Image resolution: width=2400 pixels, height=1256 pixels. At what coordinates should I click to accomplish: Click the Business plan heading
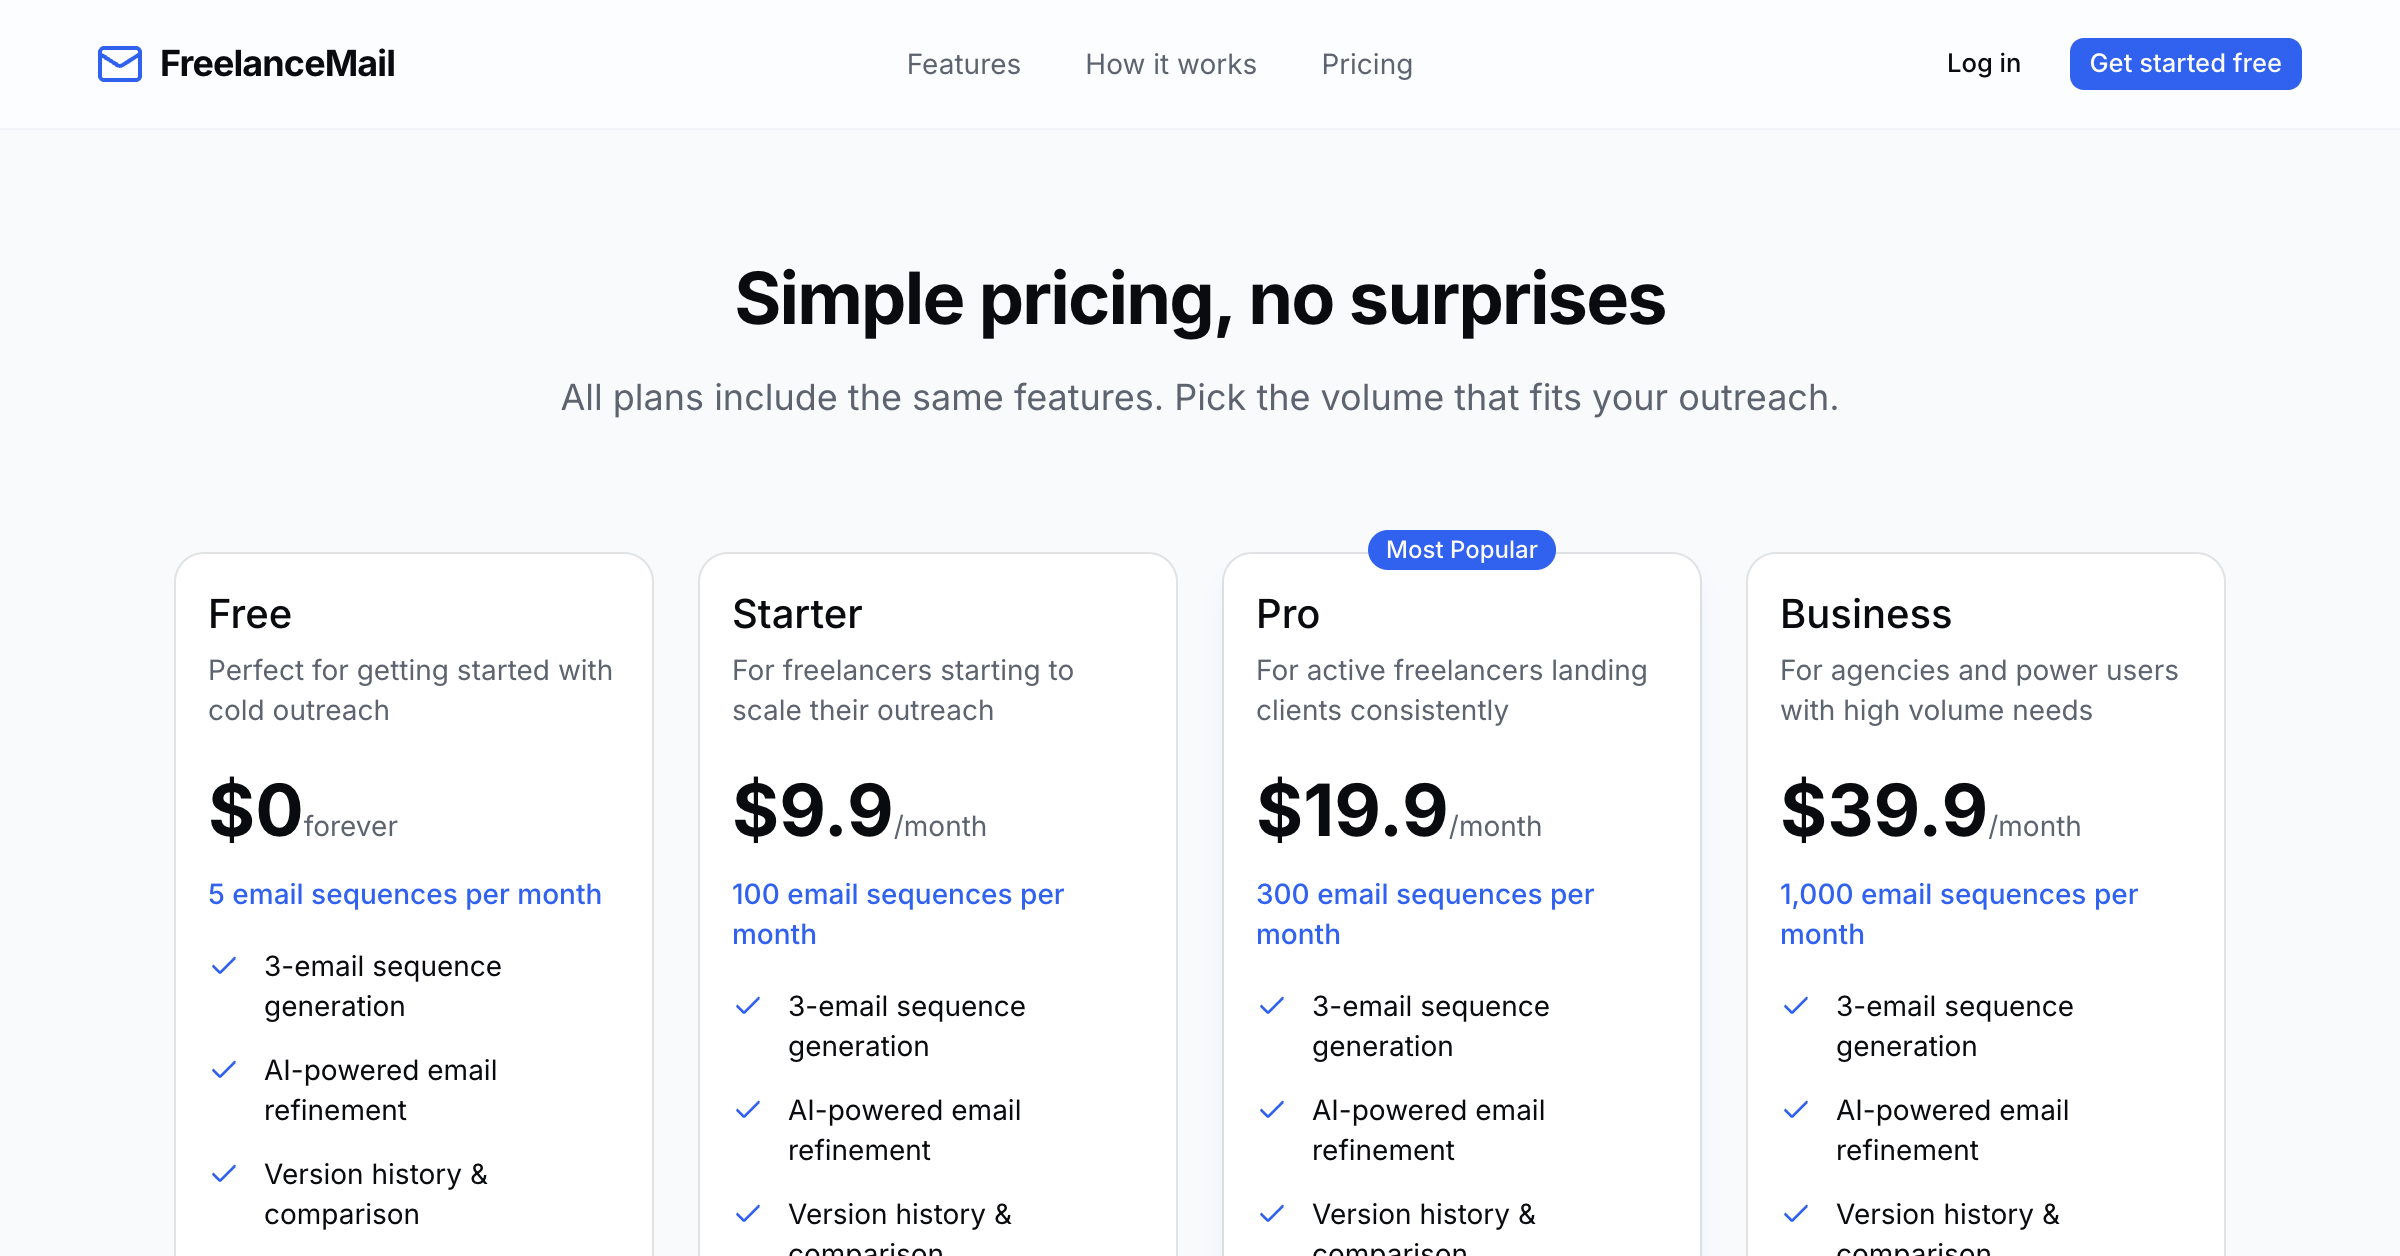pos(1865,614)
